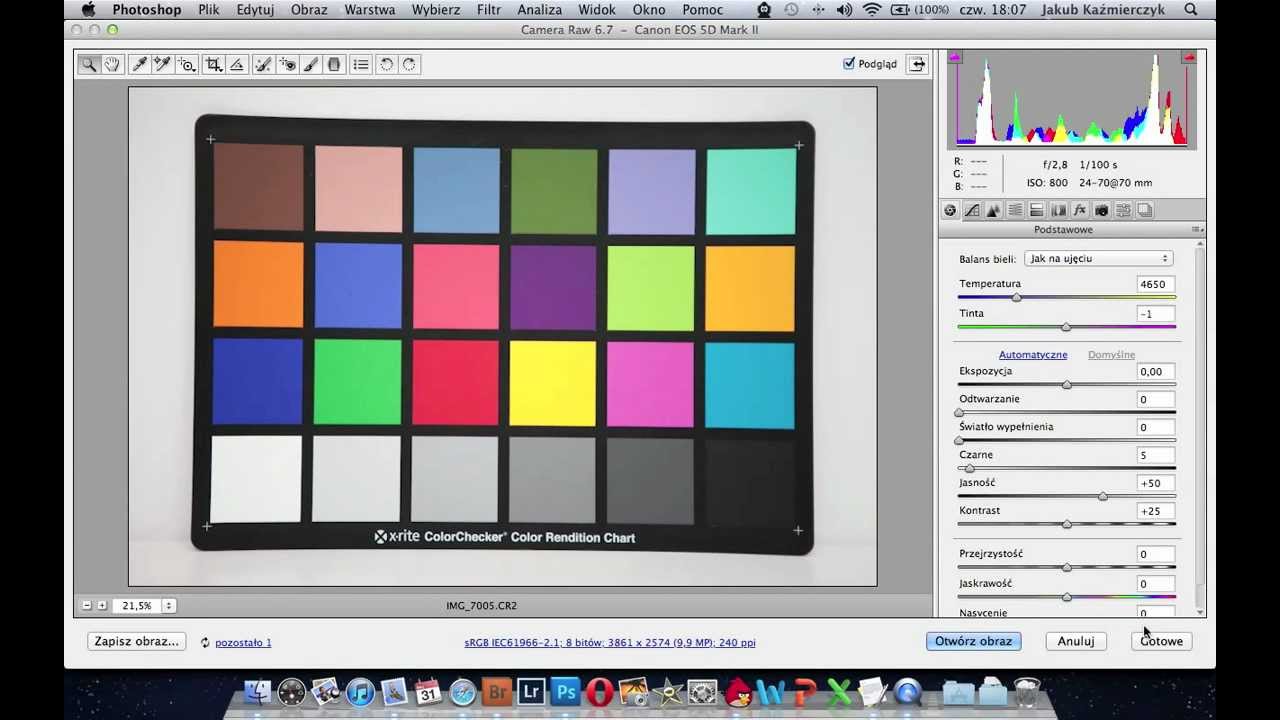This screenshot has height=720, width=1280.
Task: Open the Okno menu
Action: coord(649,10)
